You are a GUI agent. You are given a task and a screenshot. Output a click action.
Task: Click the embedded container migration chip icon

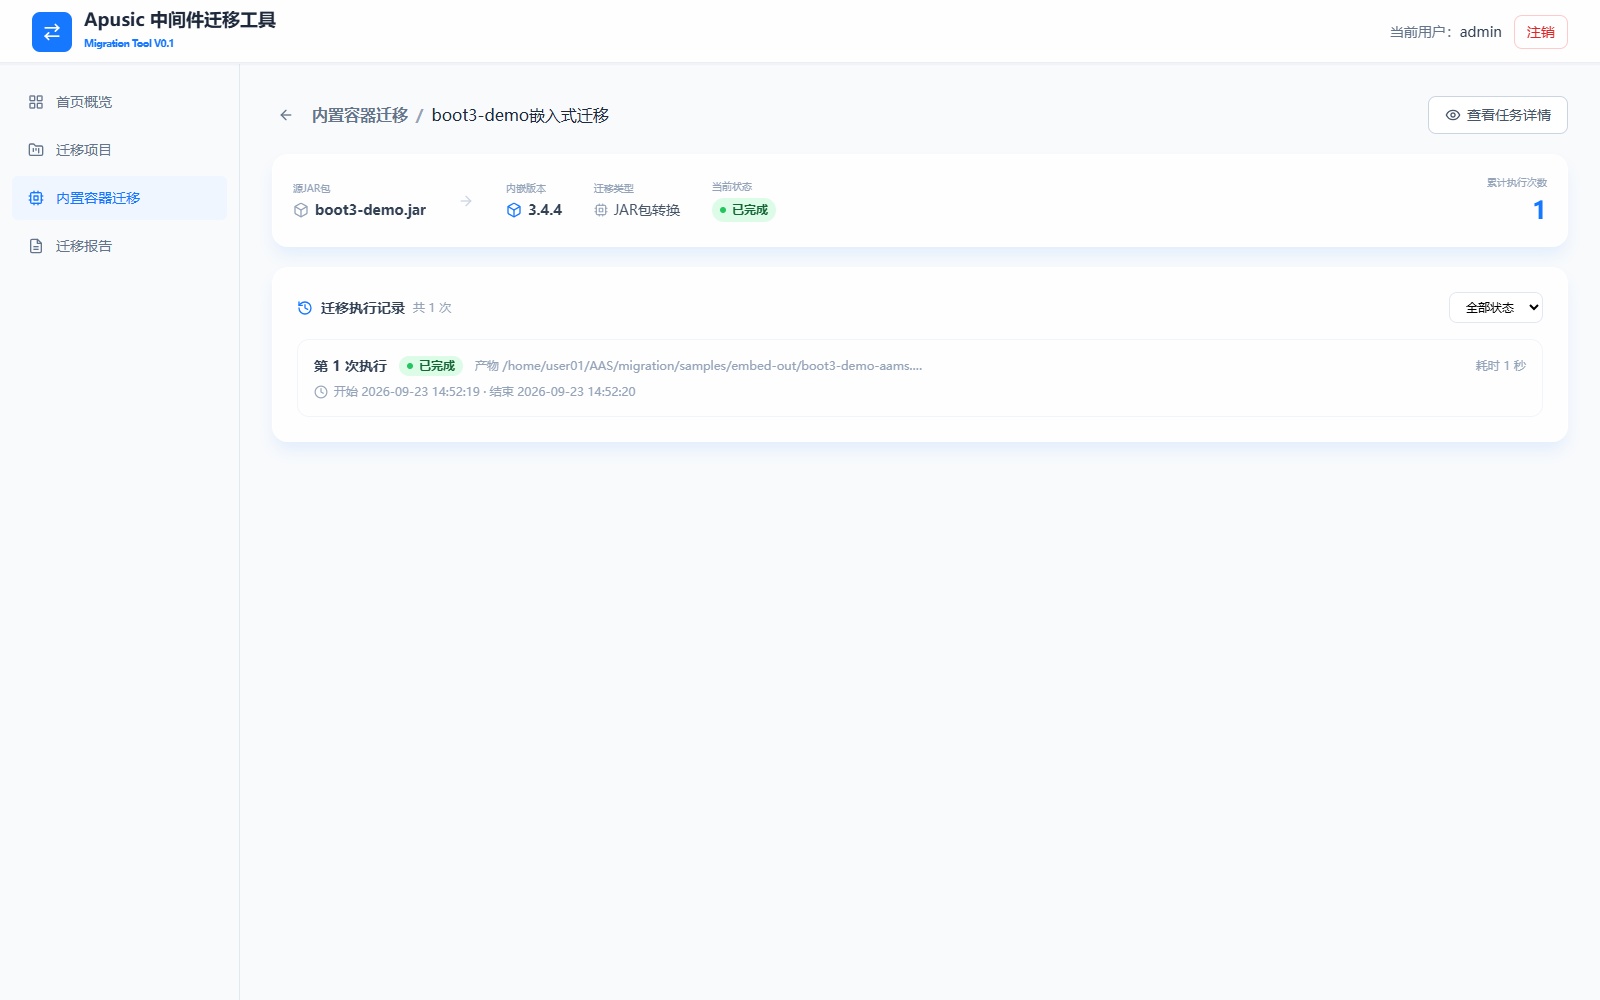point(36,198)
